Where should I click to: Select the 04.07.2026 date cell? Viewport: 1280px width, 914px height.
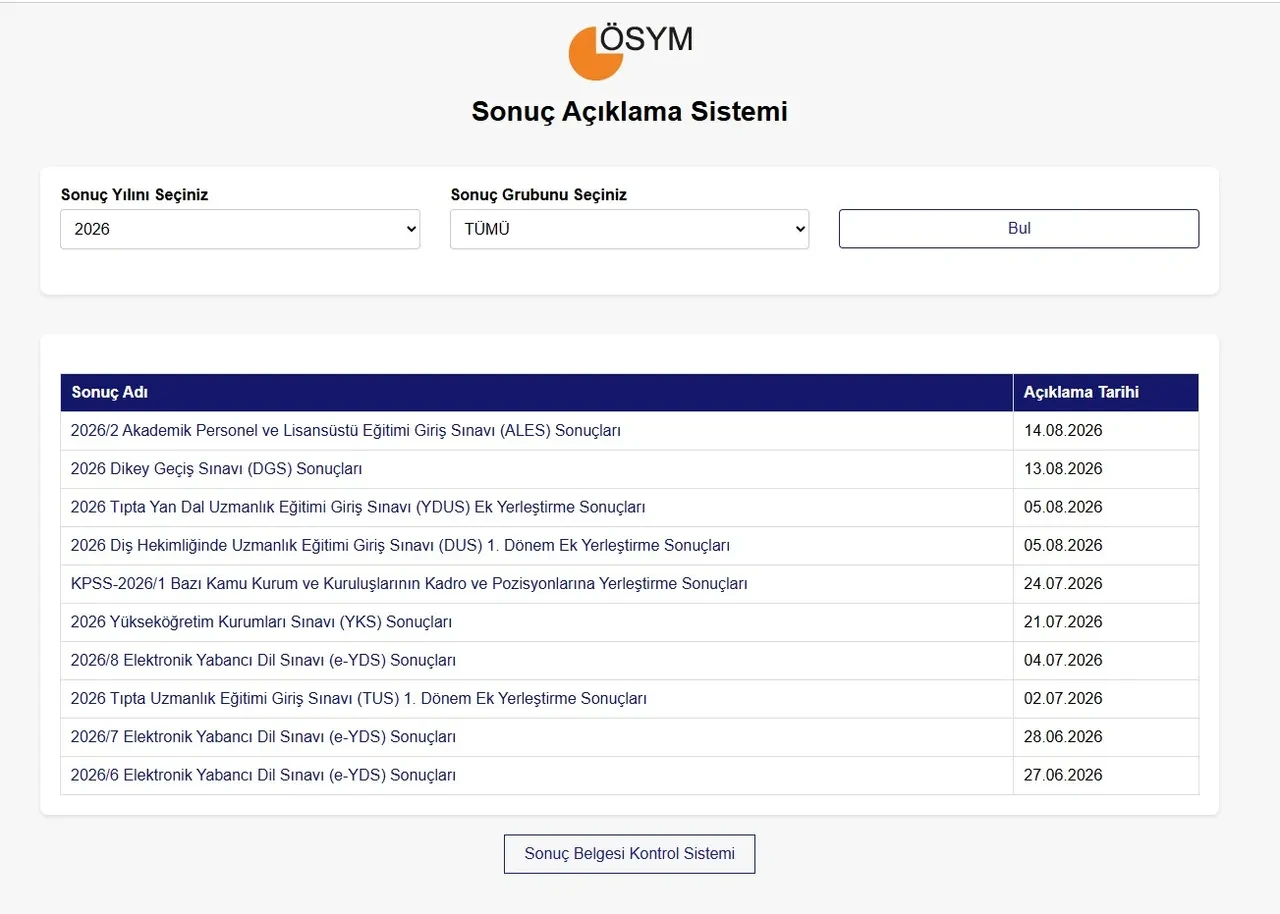click(x=1106, y=660)
